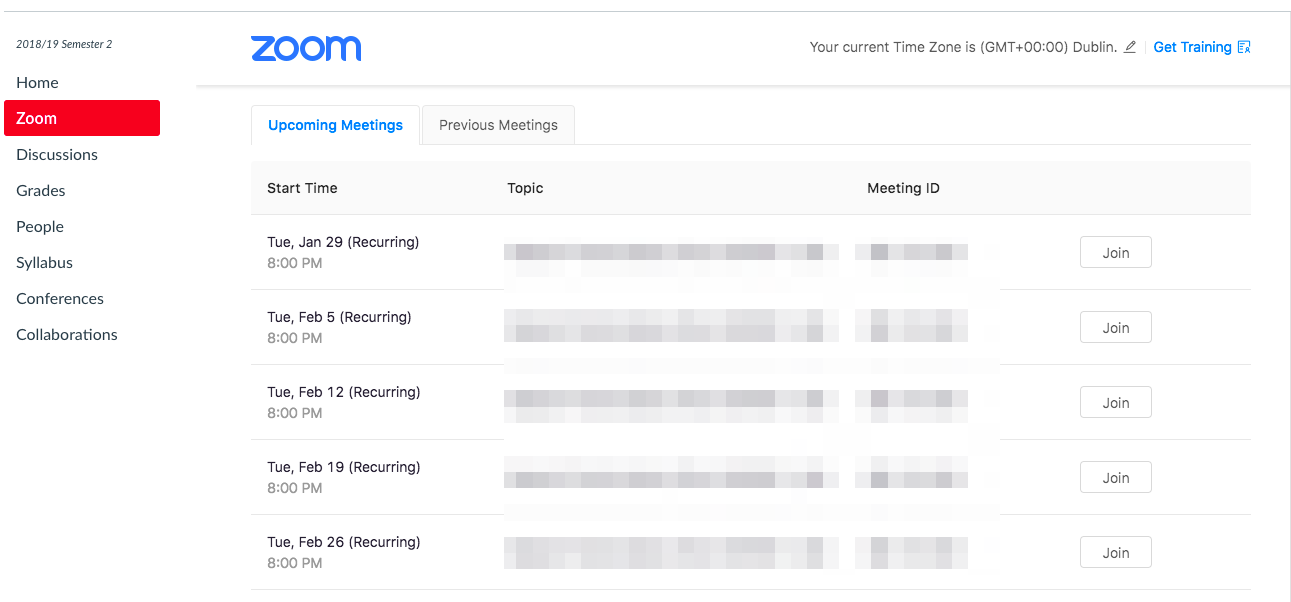The height and width of the screenshot is (602, 1291).
Task: Go to Home in course navigation
Action: point(37,82)
